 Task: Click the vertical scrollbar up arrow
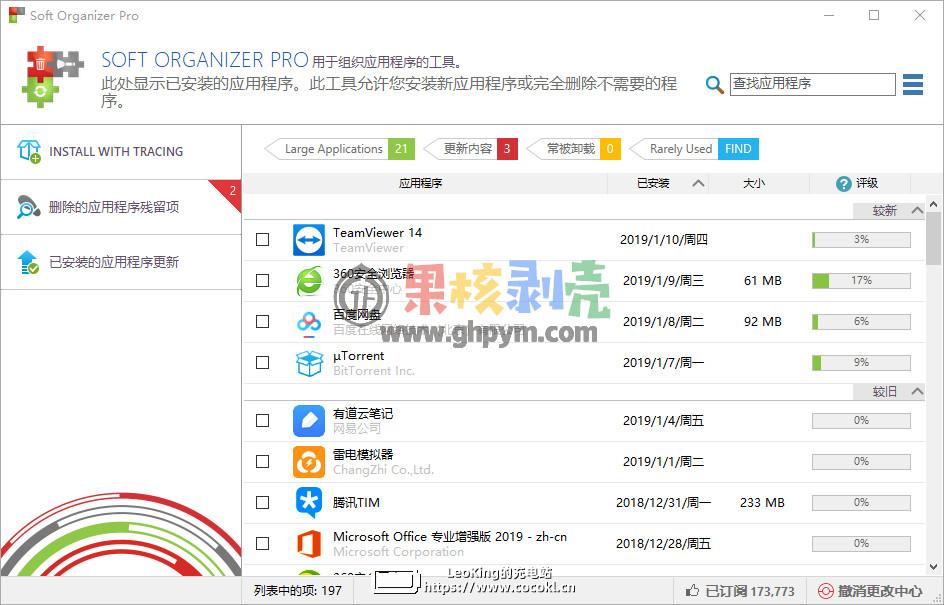(x=934, y=205)
